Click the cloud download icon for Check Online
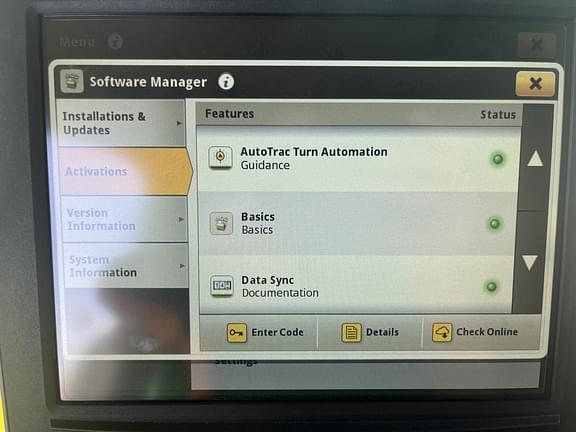Image resolution: width=576 pixels, height=432 pixels. tap(442, 332)
